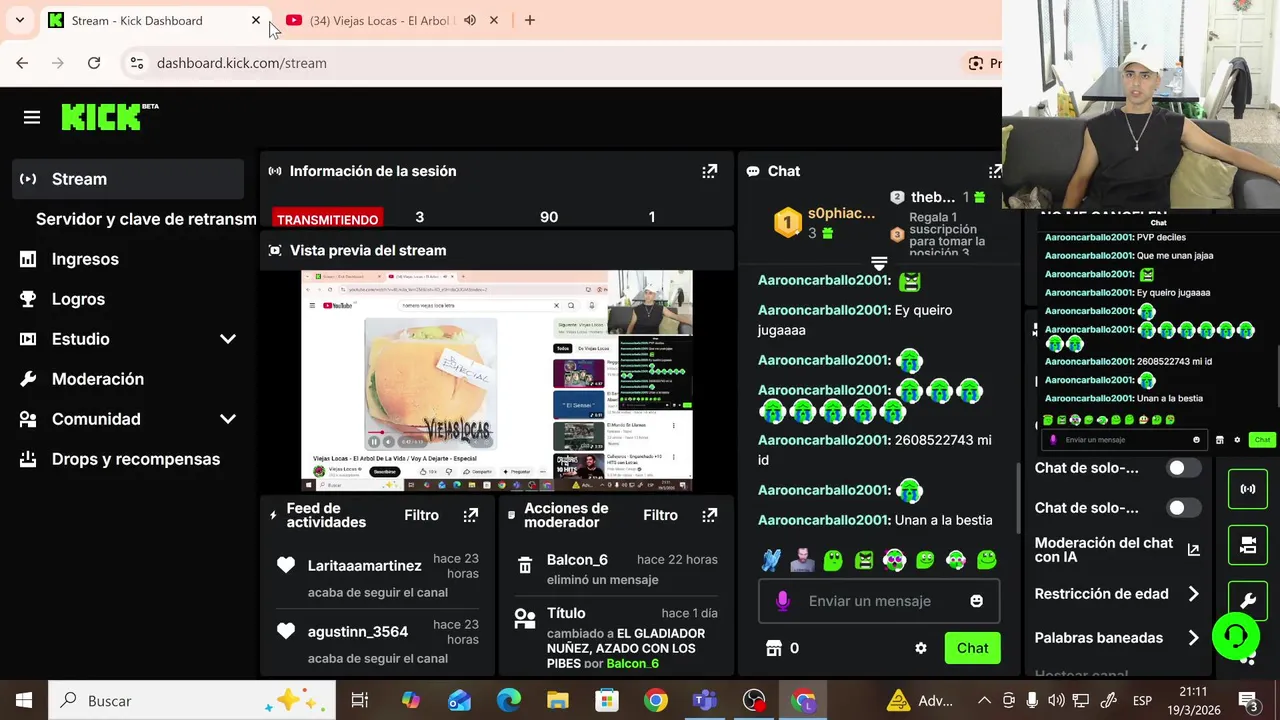Select message '2608522743 mi id'

click(x=875, y=450)
